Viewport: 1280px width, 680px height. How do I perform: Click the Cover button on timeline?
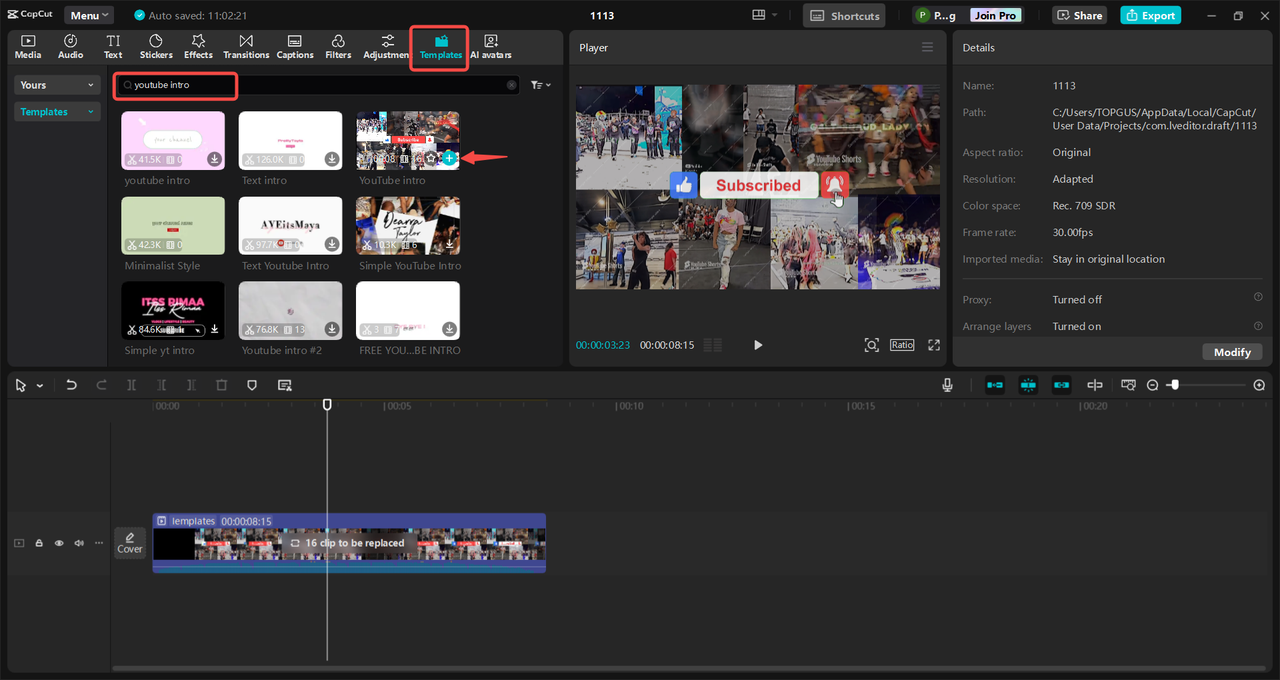click(130, 542)
